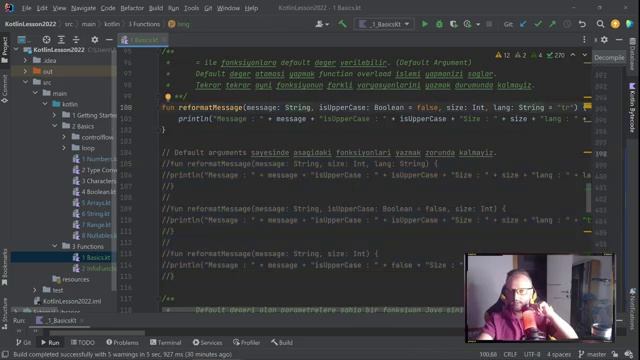The width and height of the screenshot is (640, 360).
Task: Click the intention lightbulb in the editor
Action: (167, 97)
